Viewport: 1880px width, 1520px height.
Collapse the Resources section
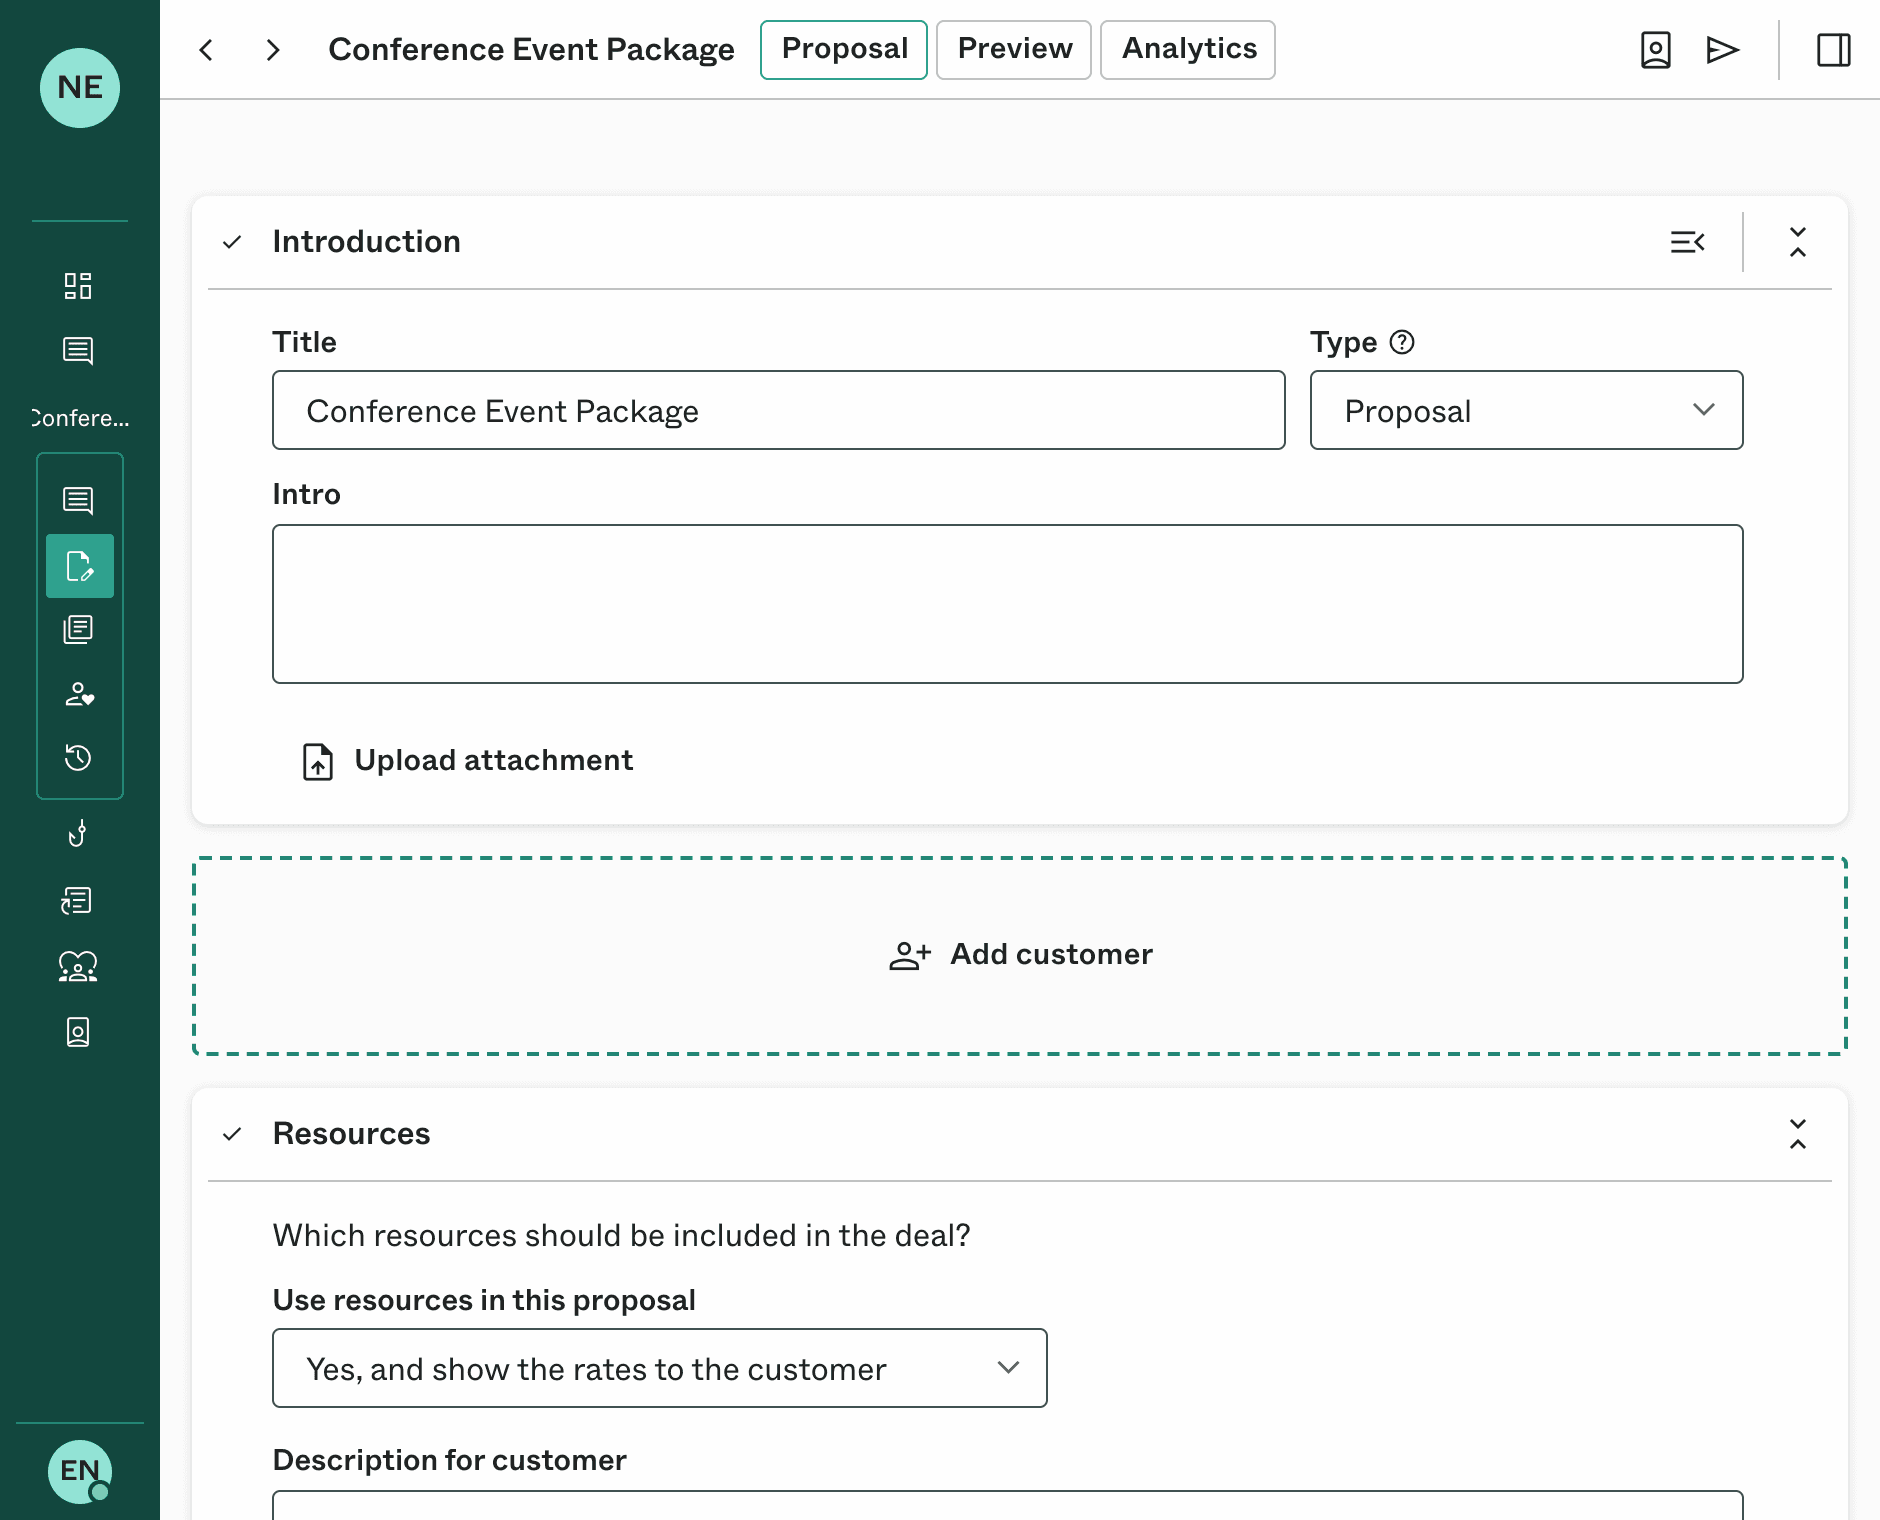coord(1797,1134)
